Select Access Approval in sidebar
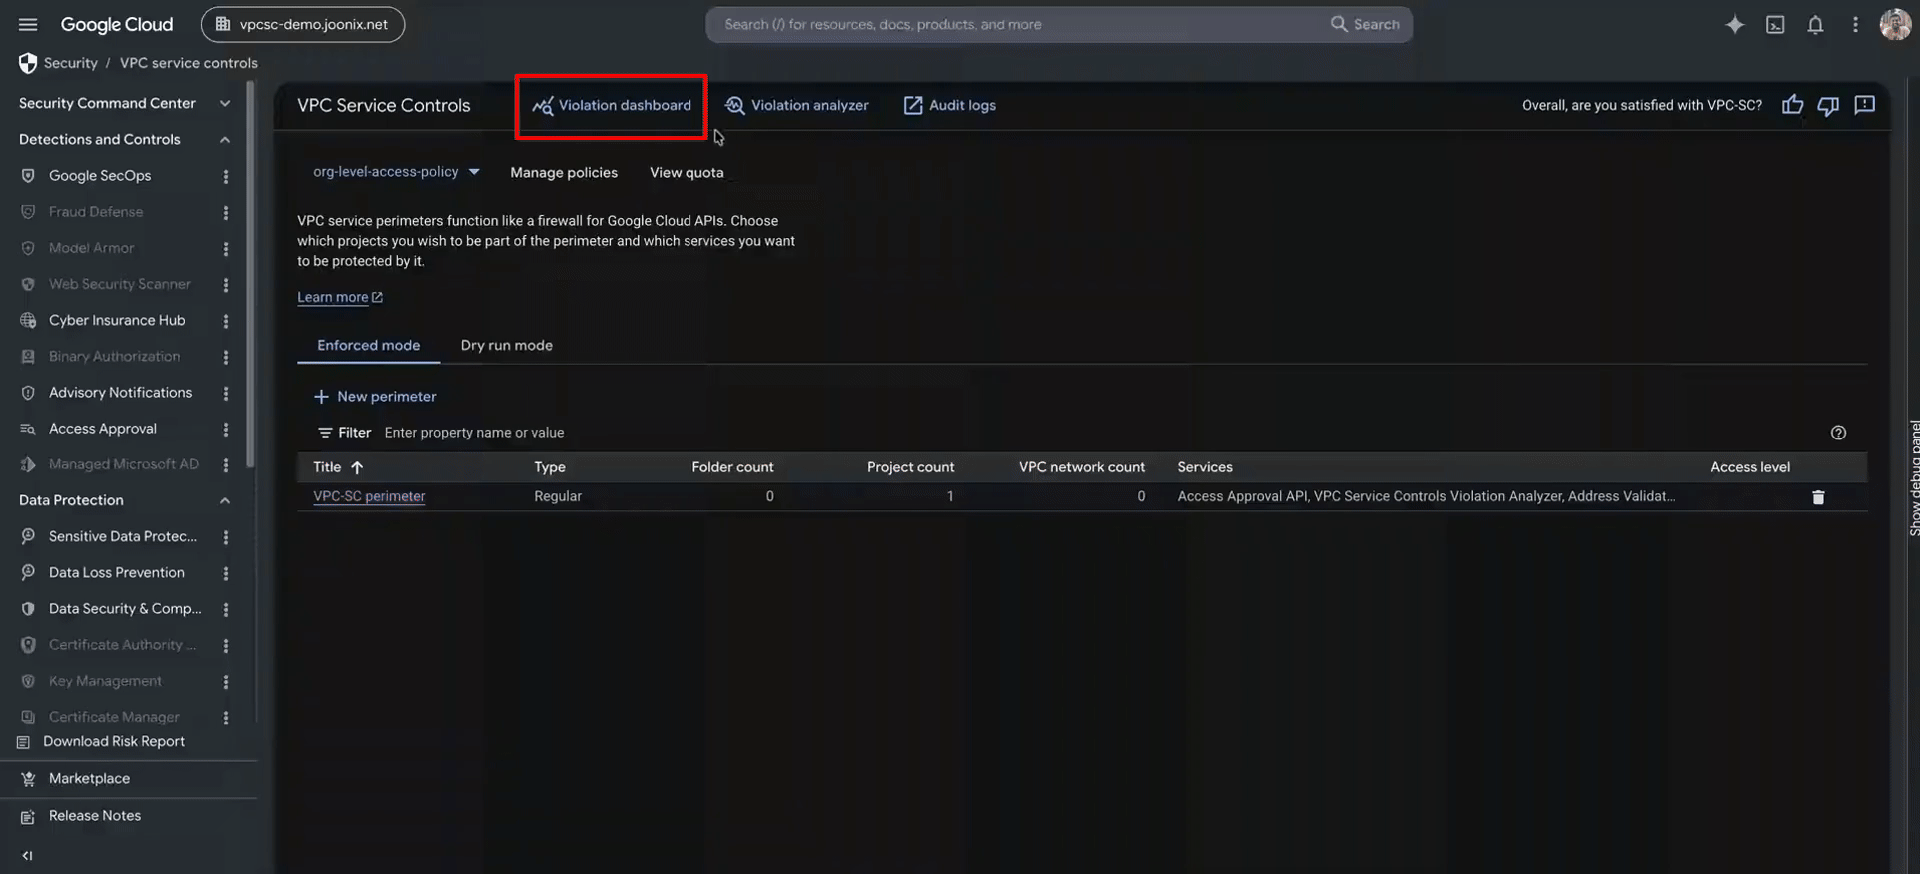The image size is (1920, 874). [x=103, y=429]
